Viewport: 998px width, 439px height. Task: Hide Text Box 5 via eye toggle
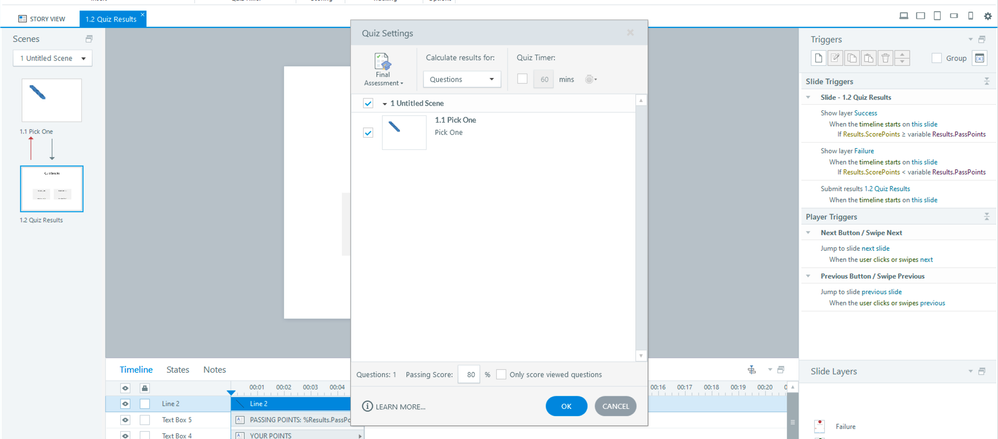(x=125, y=420)
